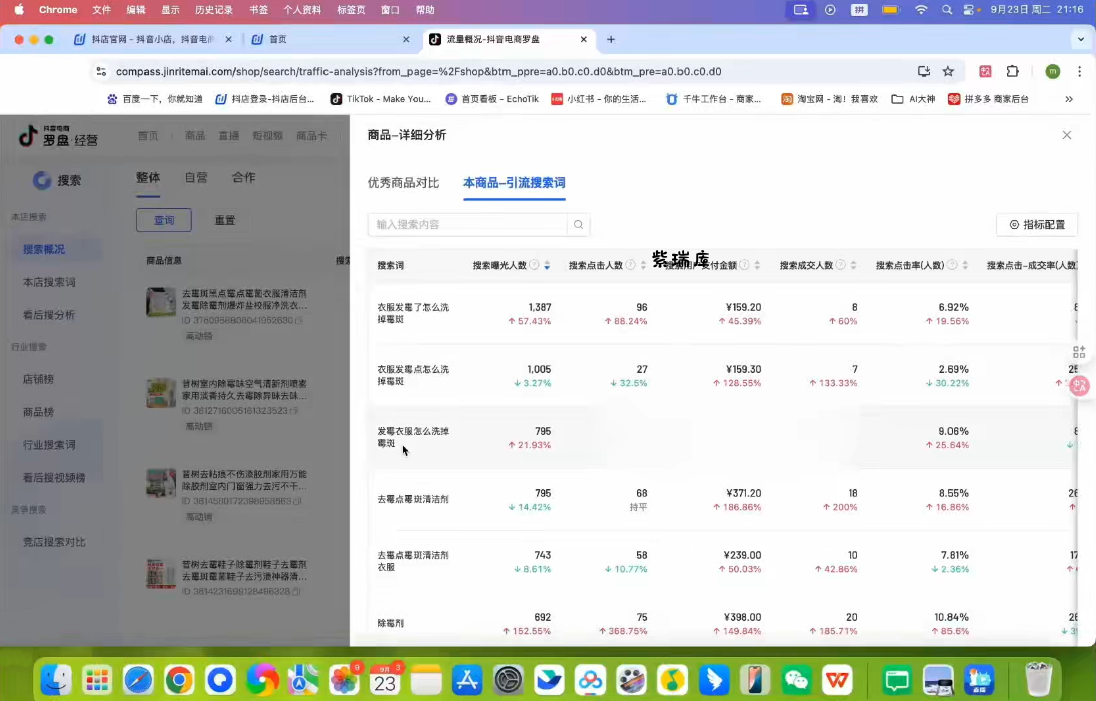This screenshot has height=701, width=1096.
Task: Open the new tab plus button
Action: point(611,40)
